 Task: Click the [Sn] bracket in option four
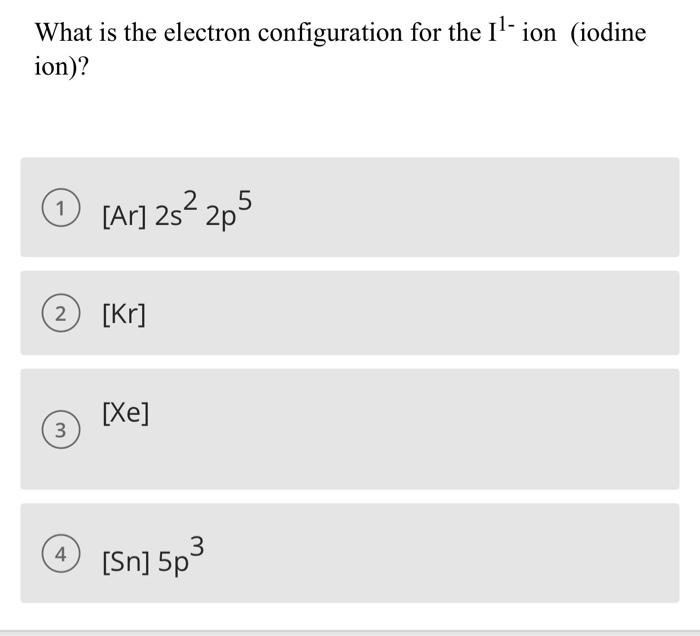tap(126, 562)
